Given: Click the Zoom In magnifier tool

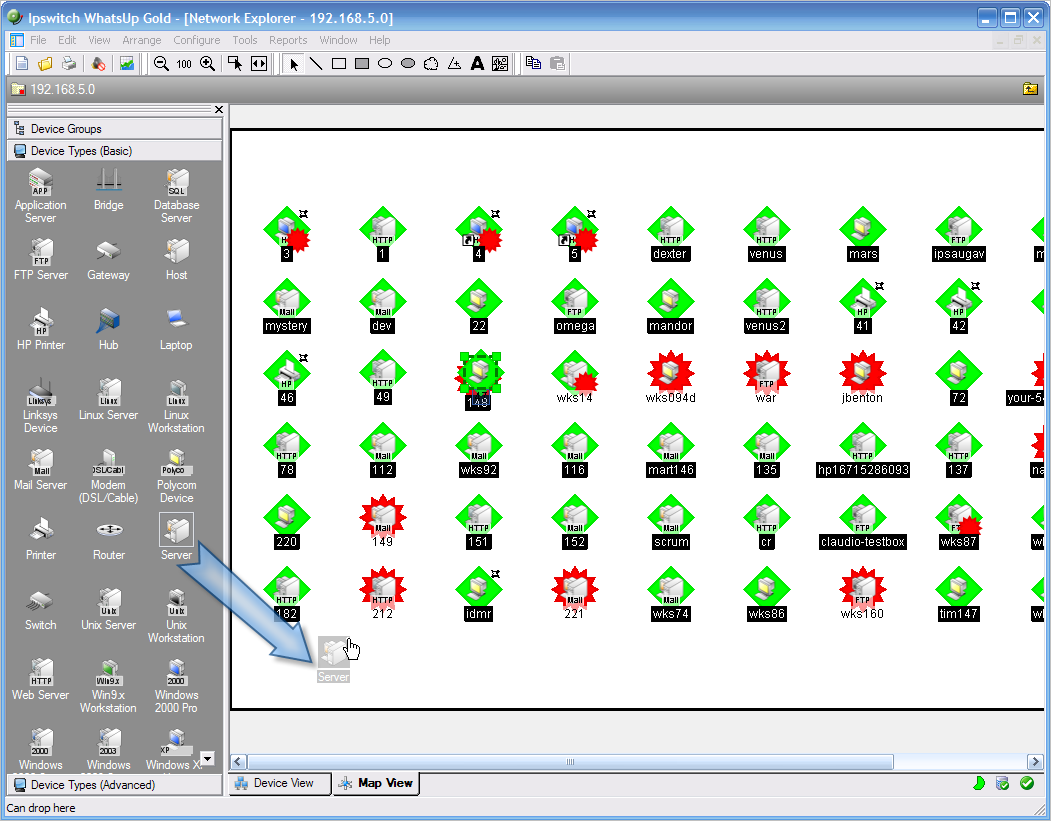Looking at the screenshot, I should click(207, 63).
